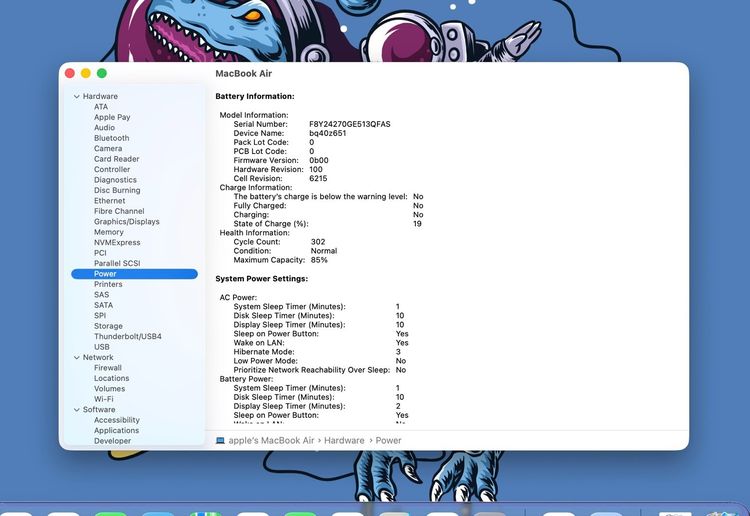The image size is (750, 516).
Task: Click the AC Power Hibernate Mode value 3
Action: 398,352
